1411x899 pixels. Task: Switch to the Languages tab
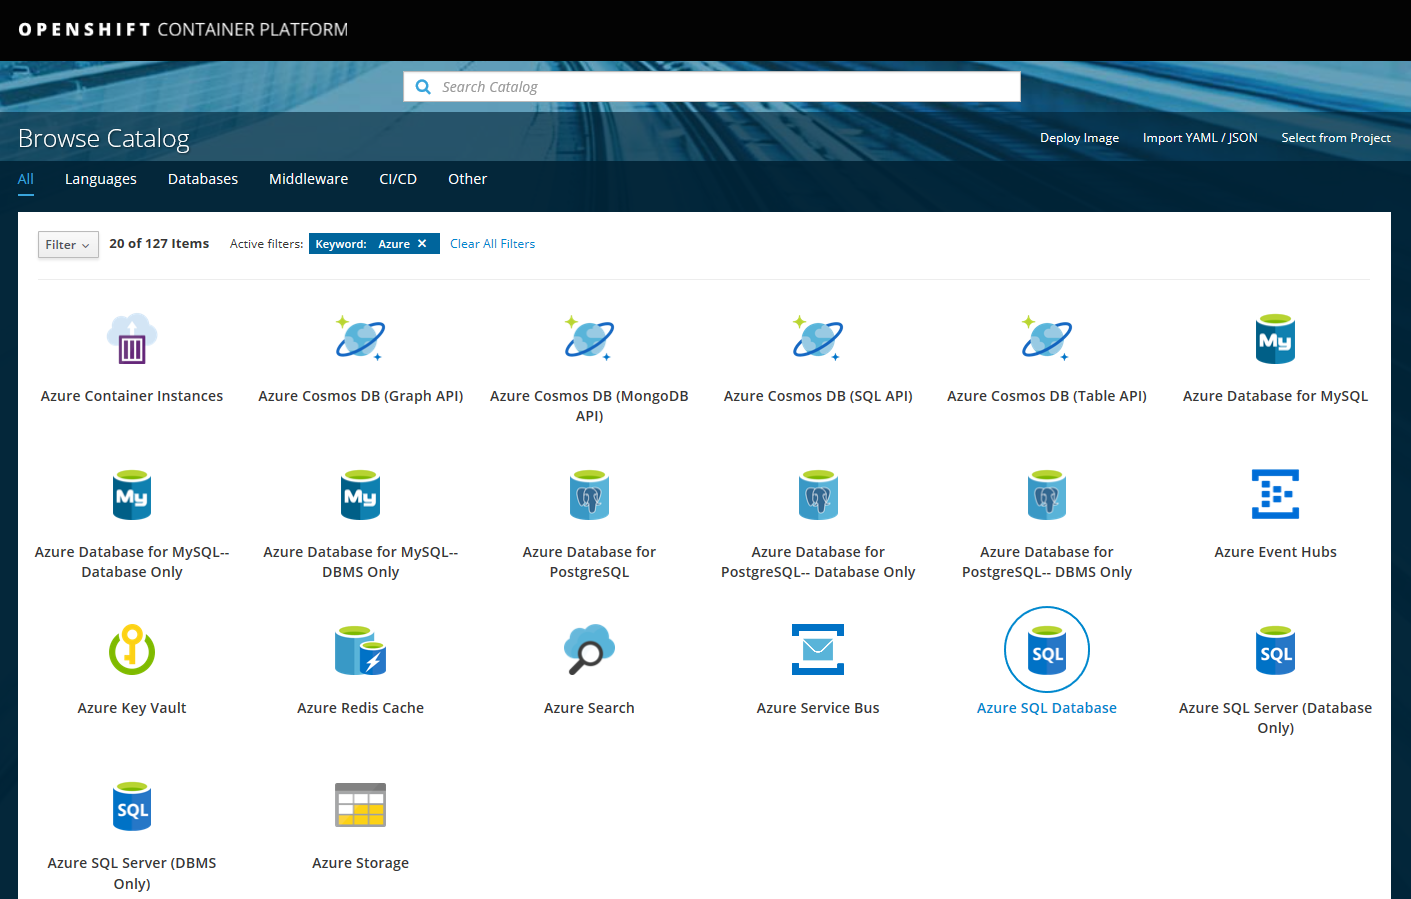point(101,179)
